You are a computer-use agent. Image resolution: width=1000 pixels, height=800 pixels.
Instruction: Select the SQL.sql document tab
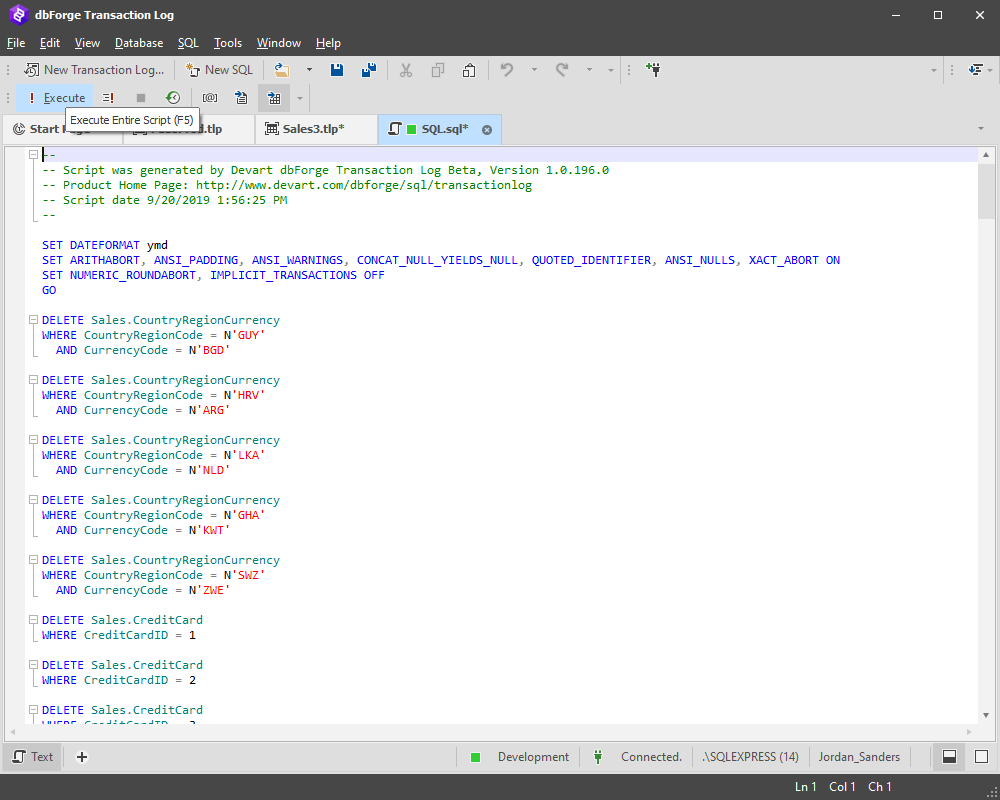(439, 129)
